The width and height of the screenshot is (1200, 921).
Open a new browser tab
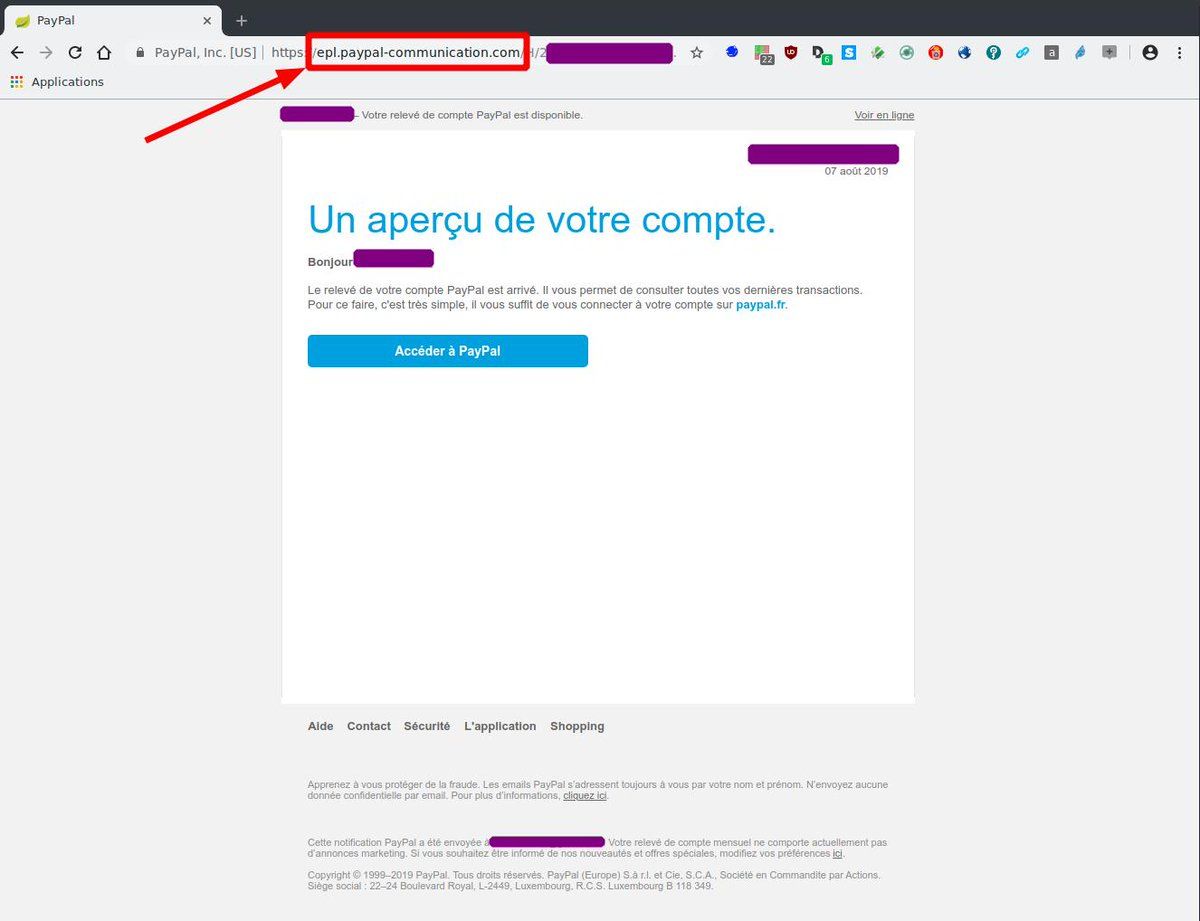pyautogui.click(x=241, y=20)
